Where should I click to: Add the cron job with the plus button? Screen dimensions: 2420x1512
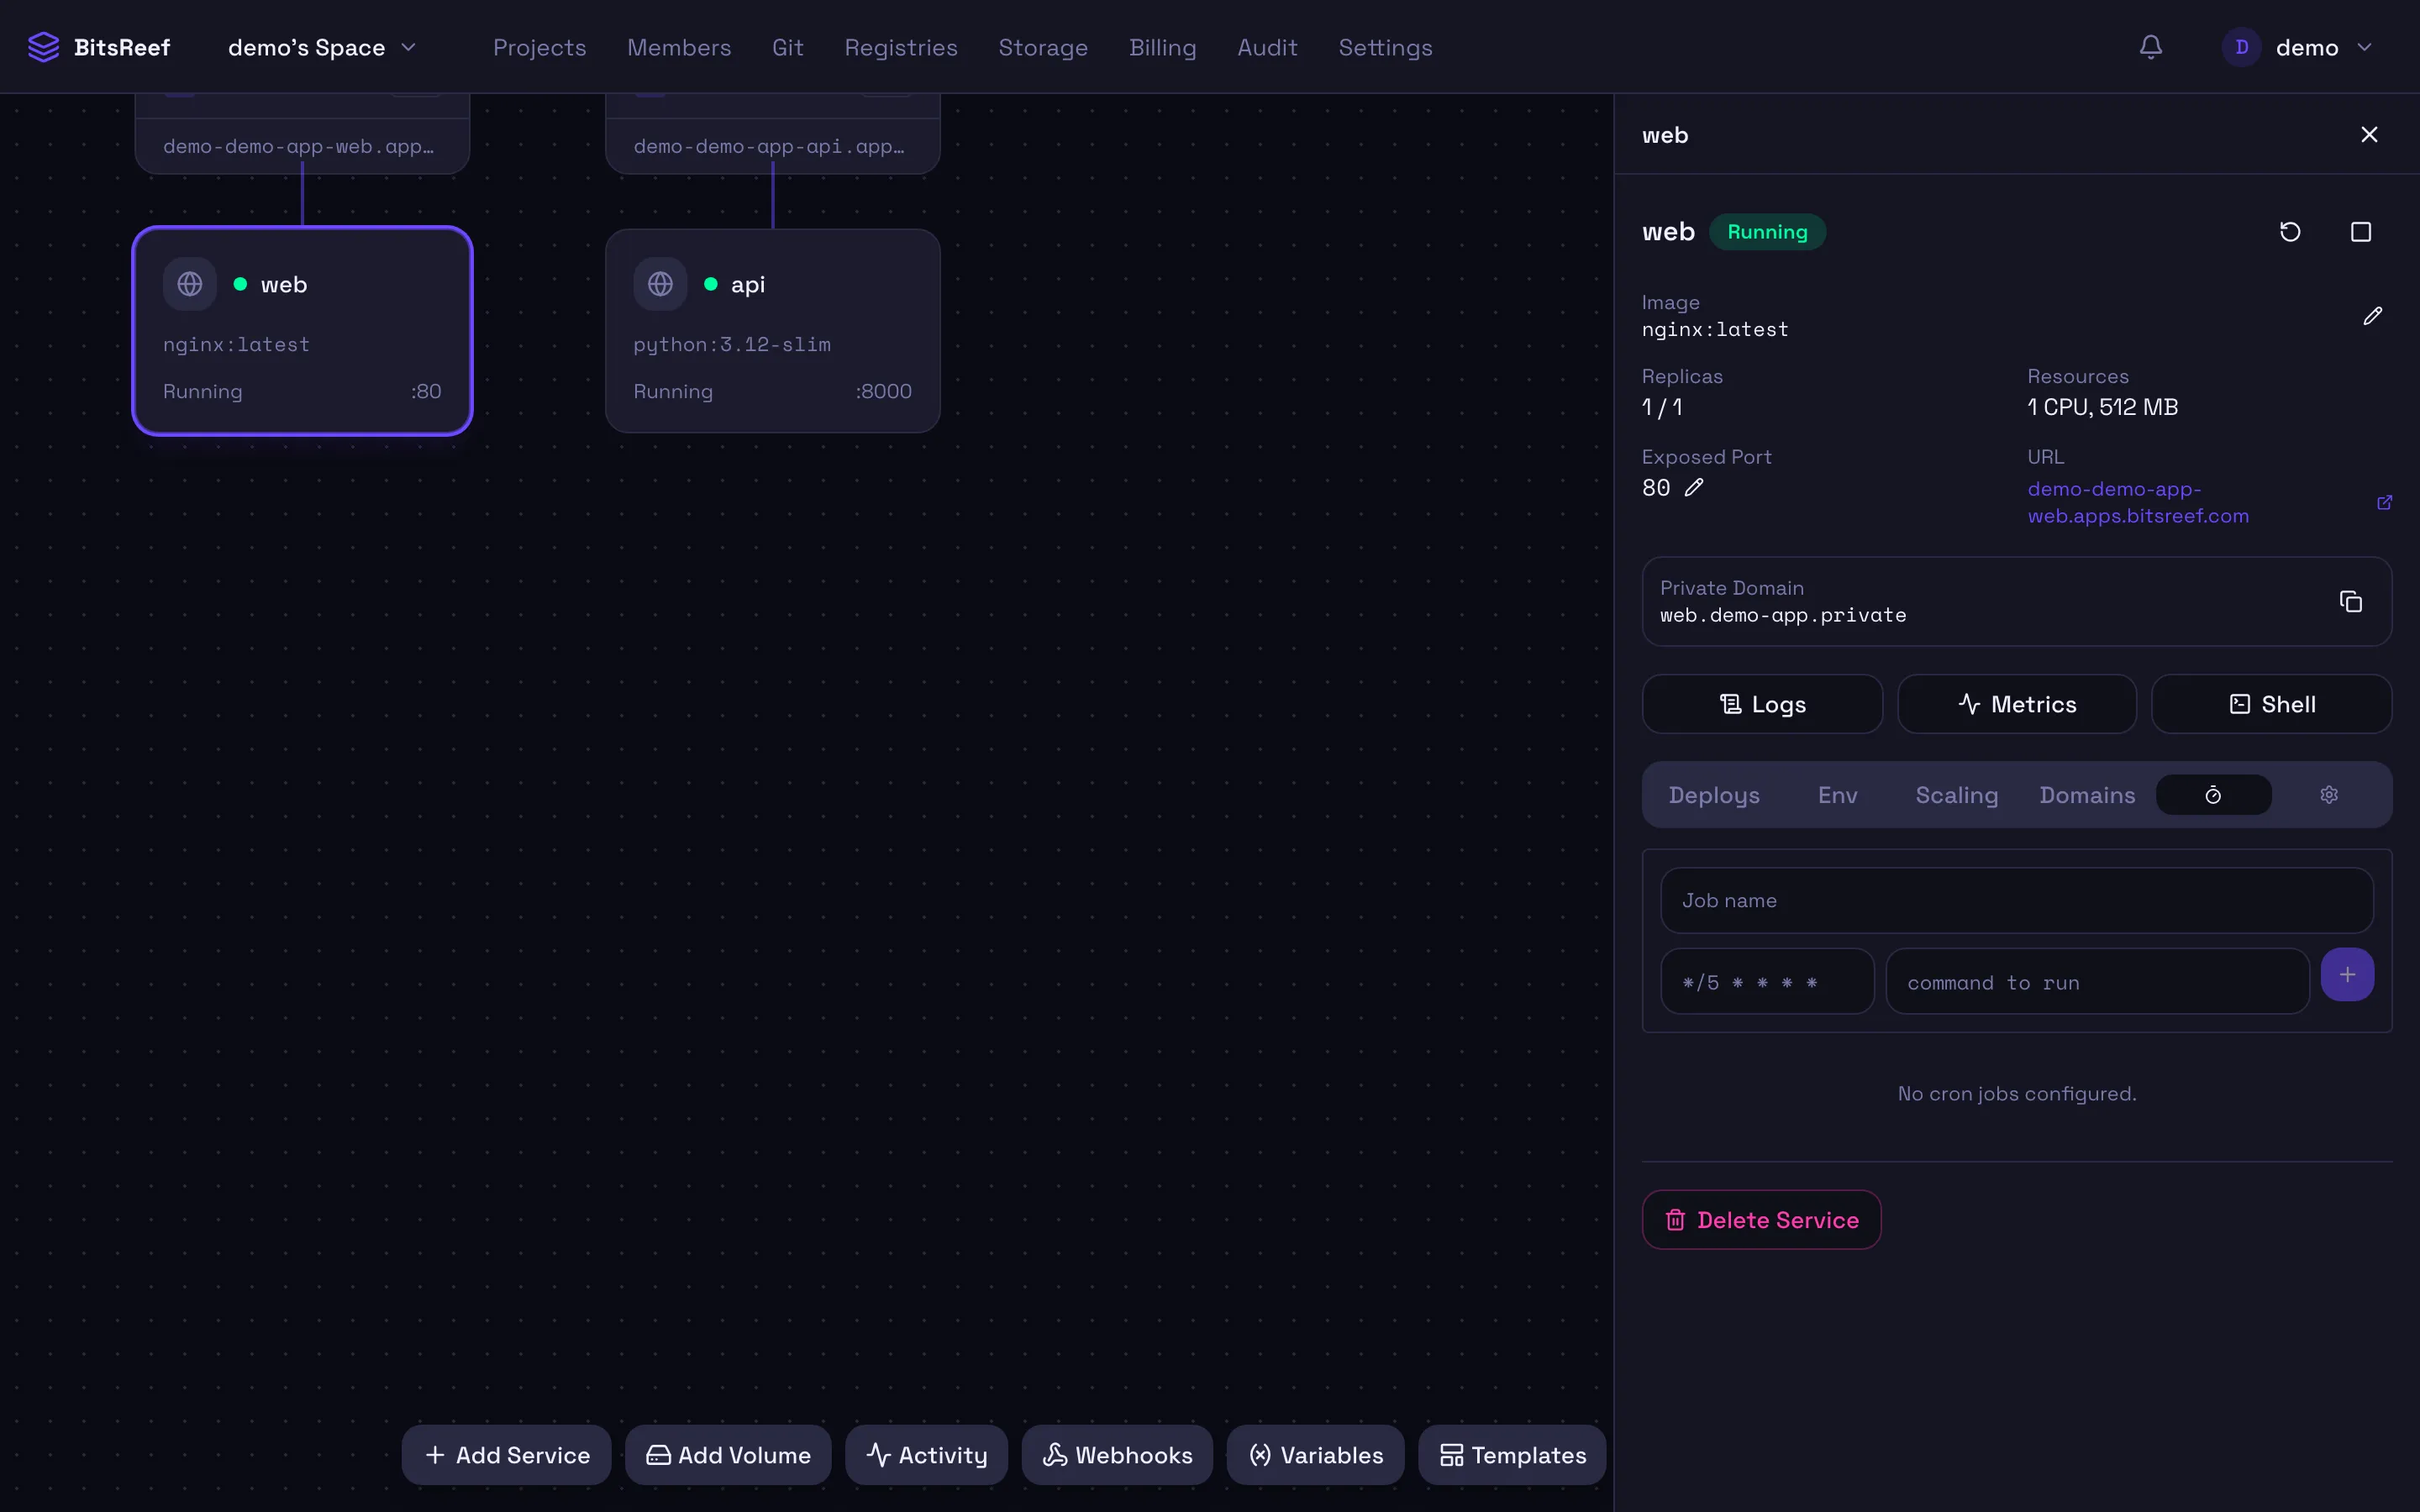click(2347, 975)
